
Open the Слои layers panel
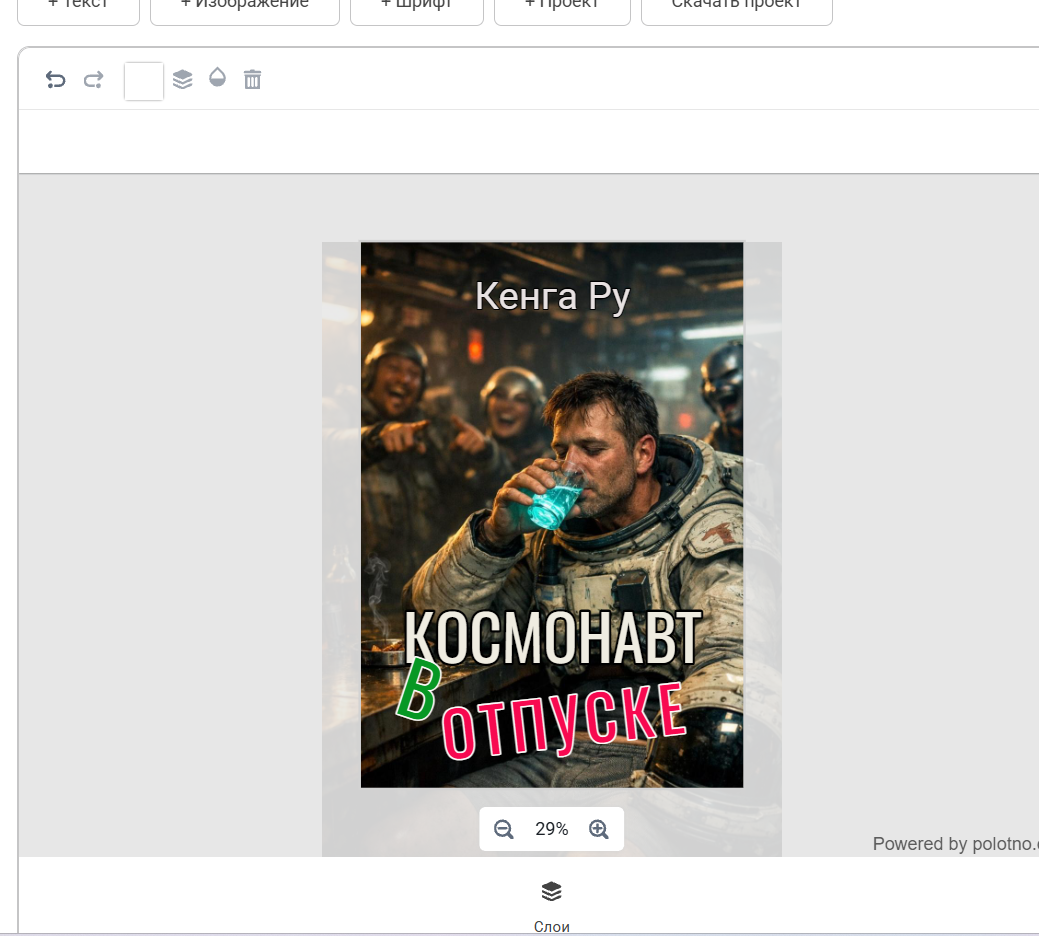551,906
